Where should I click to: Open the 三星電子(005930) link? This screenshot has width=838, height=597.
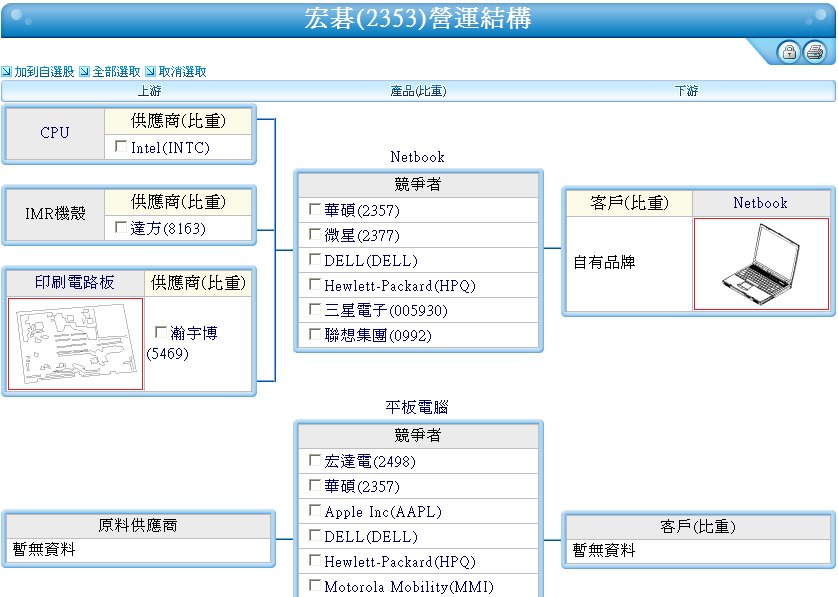click(x=386, y=311)
